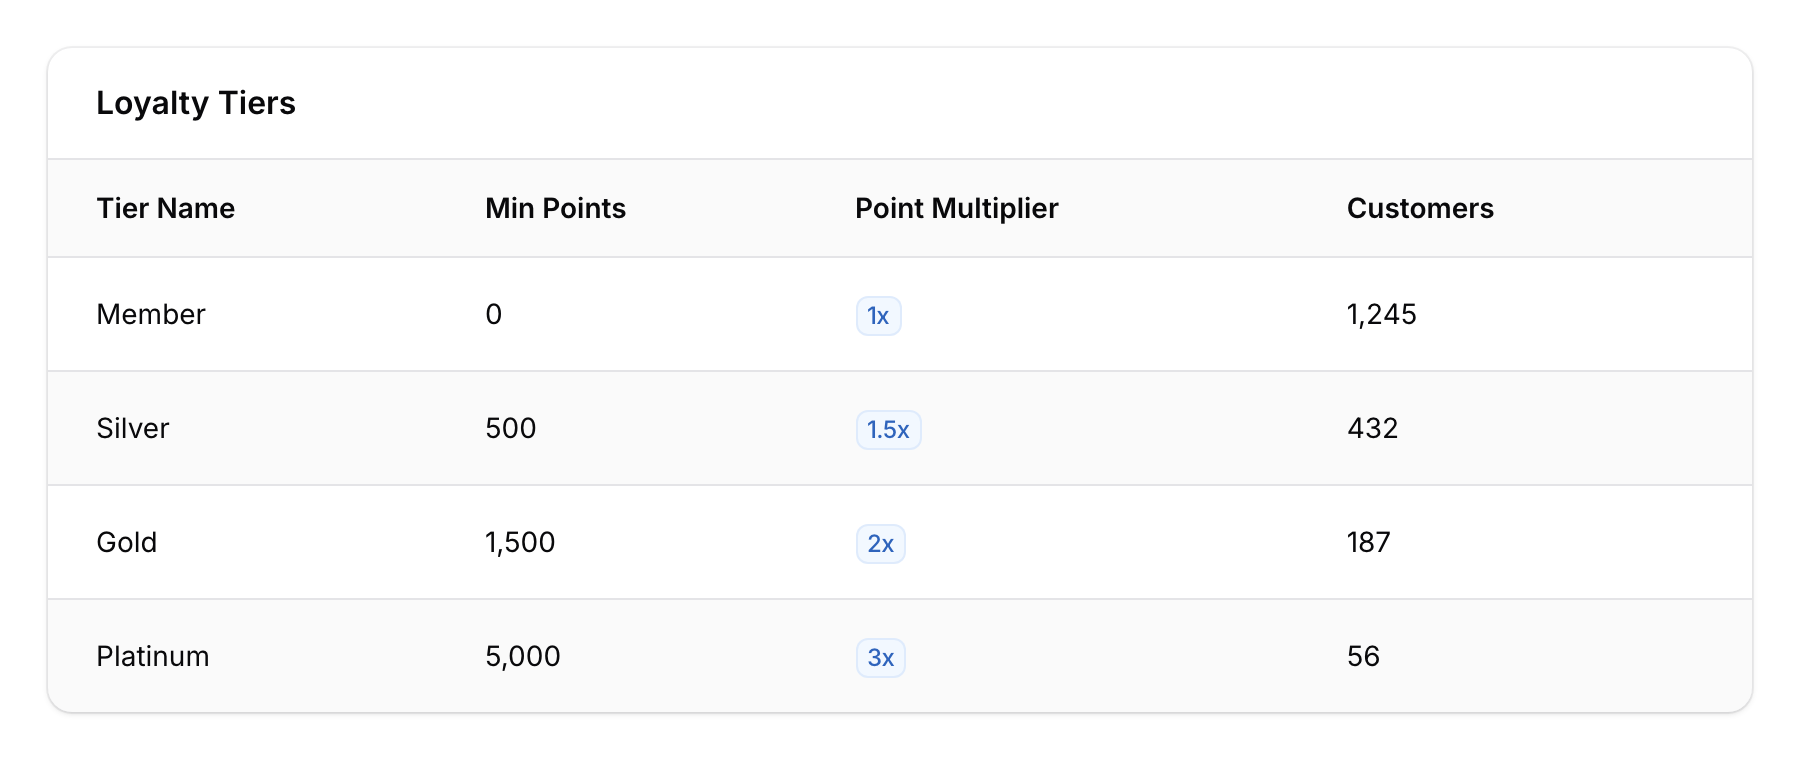
Task: Select the 3x multiplier badge on Platinum row
Action: coord(879,657)
